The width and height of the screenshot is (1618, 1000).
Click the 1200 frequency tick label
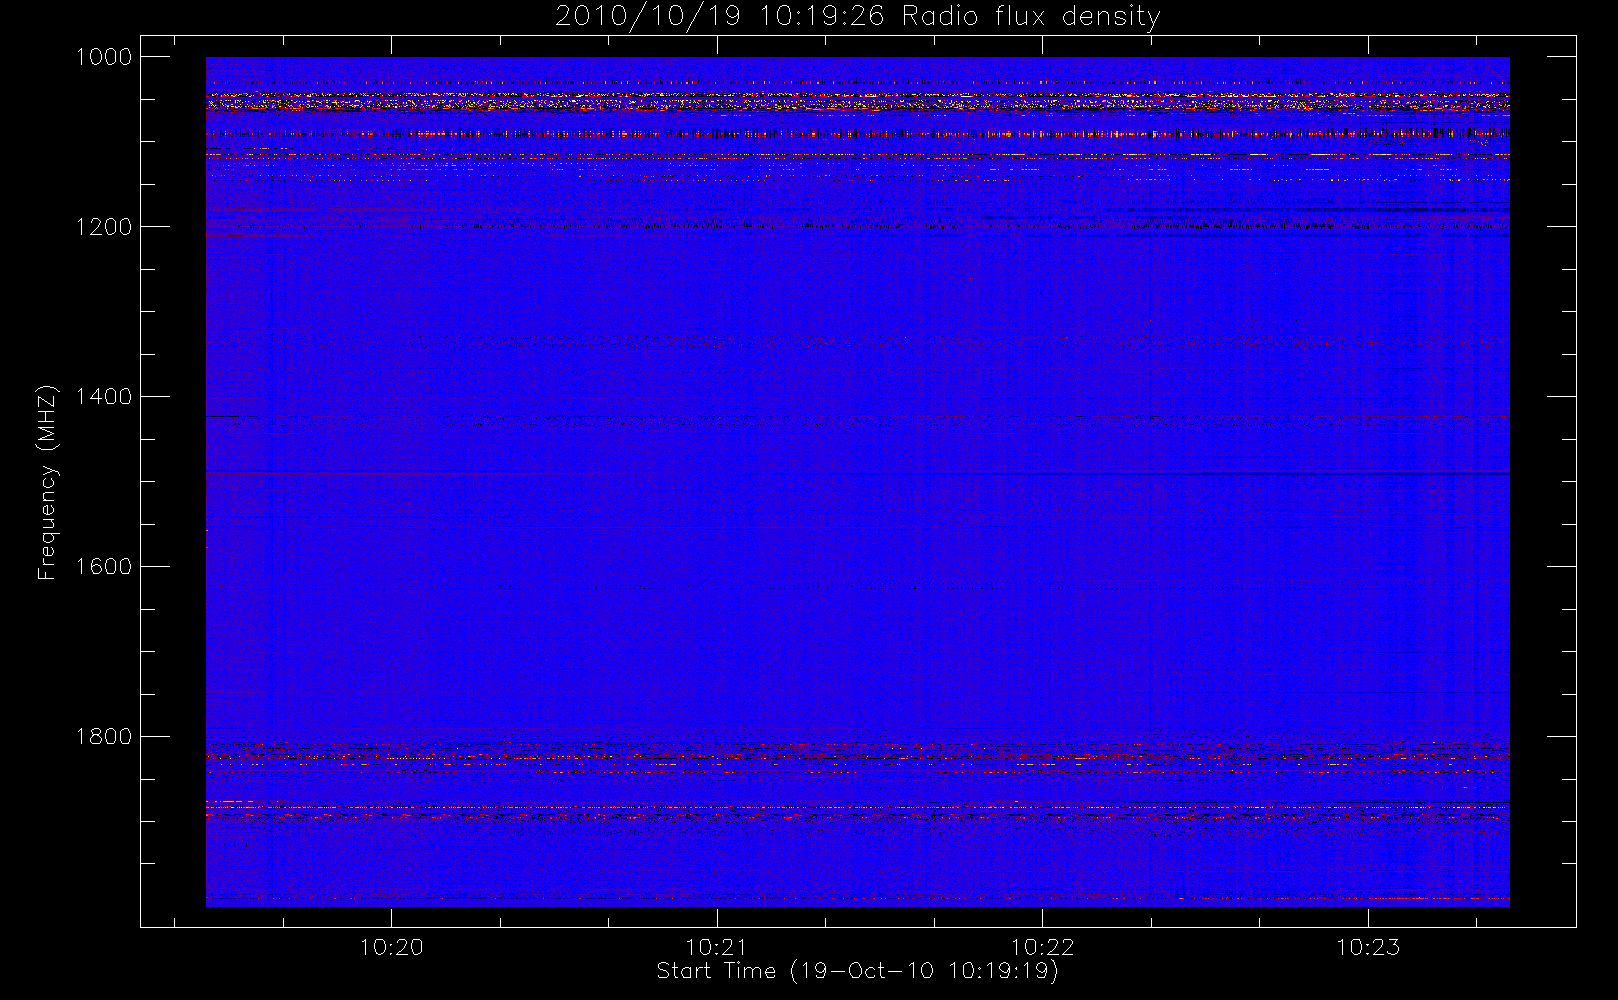pyautogui.click(x=104, y=227)
